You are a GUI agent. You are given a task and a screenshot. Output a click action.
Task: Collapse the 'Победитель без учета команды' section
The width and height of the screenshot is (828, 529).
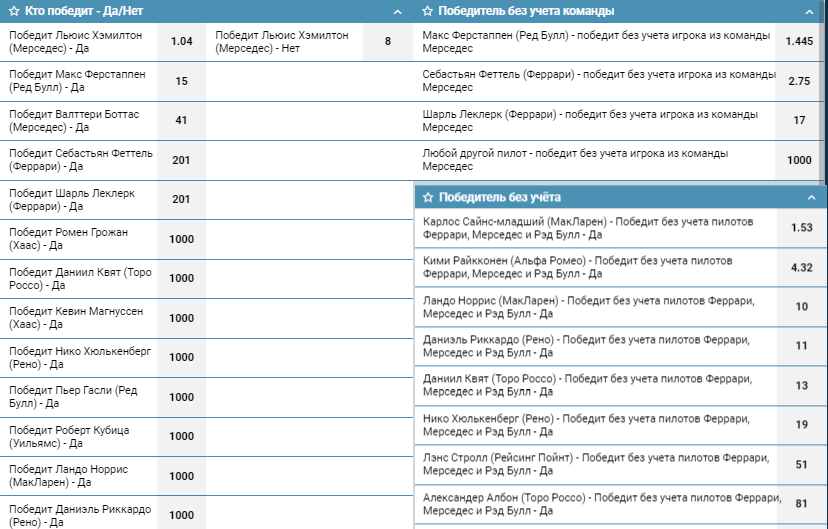(809, 12)
